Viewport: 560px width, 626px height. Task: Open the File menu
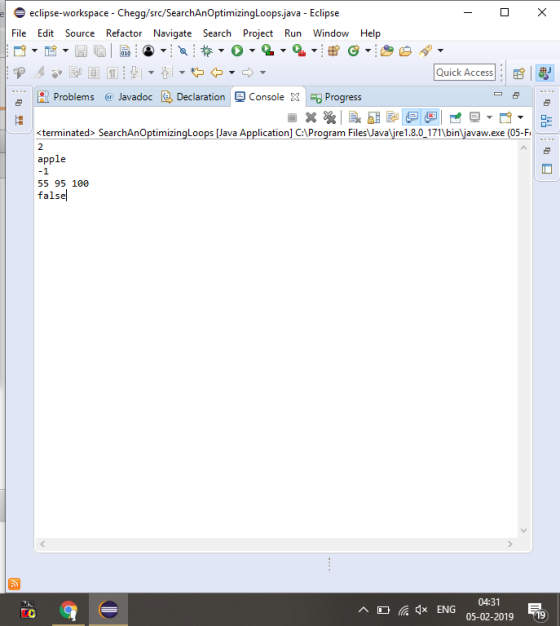(x=19, y=33)
